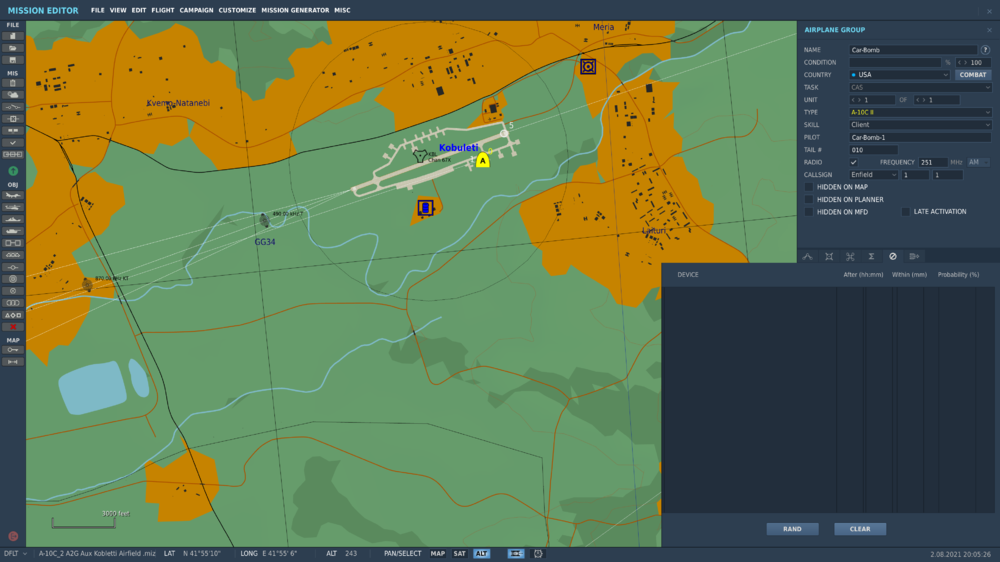
Task: Open the FILE menu
Action: coord(98,10)
